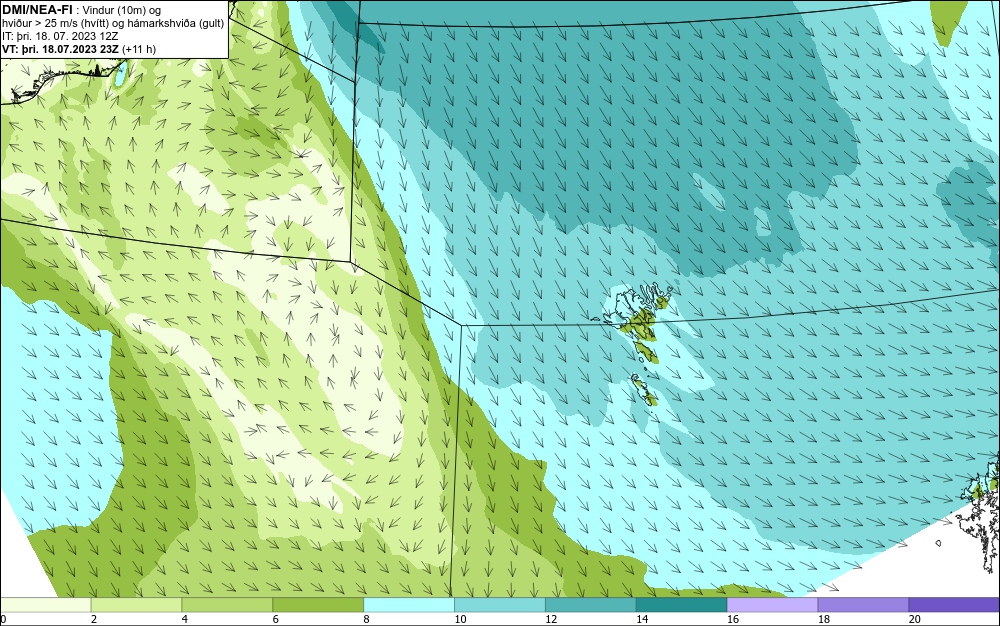Click the 14-16 m/s dark teal swatch
Screen dimensions: 1000x626
point(682,605)
